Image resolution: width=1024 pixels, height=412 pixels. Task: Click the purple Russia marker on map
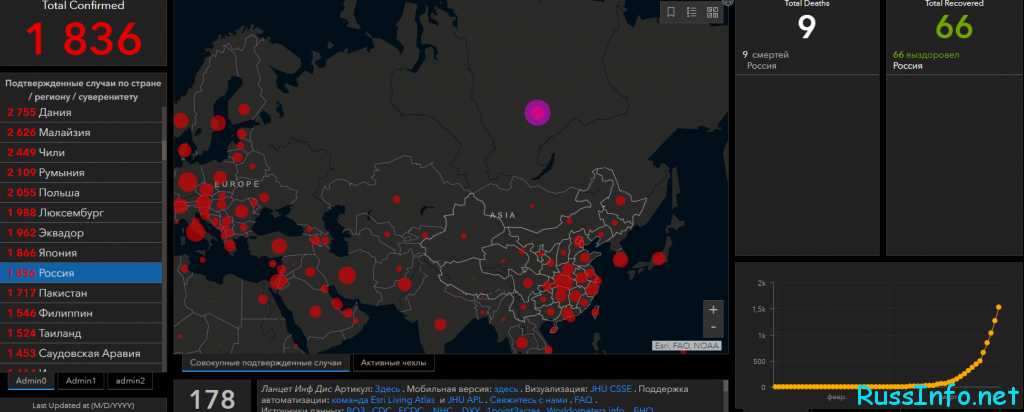(537, 112)
